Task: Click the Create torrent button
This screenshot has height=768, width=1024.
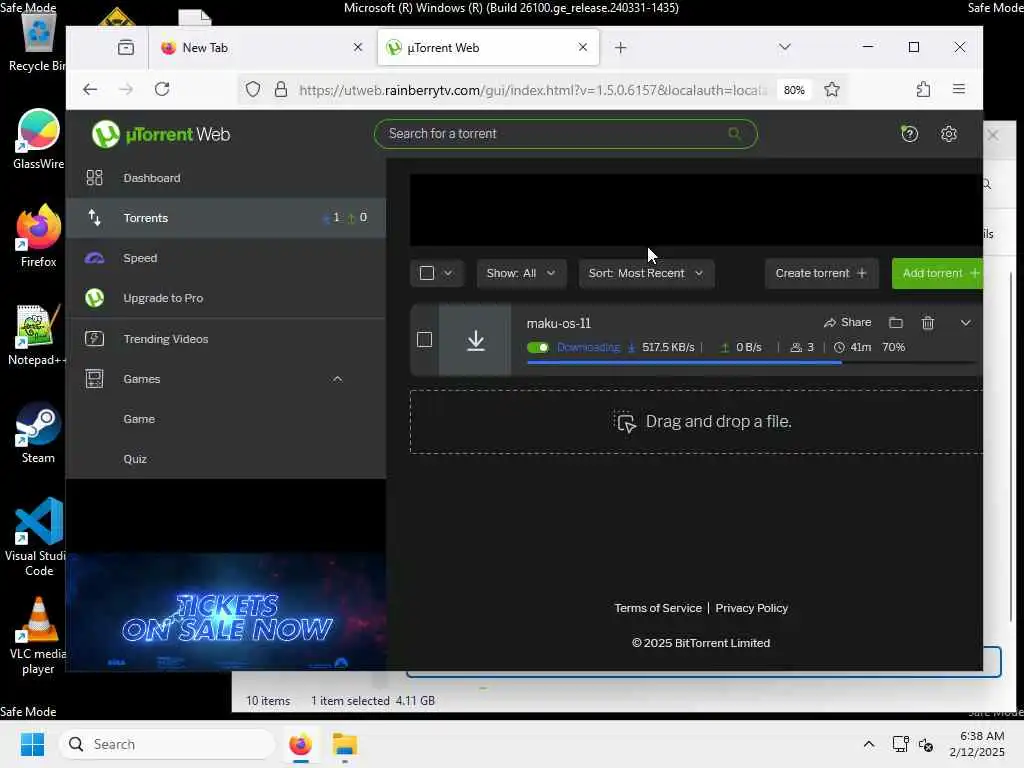Action: (x=821, y=273)
